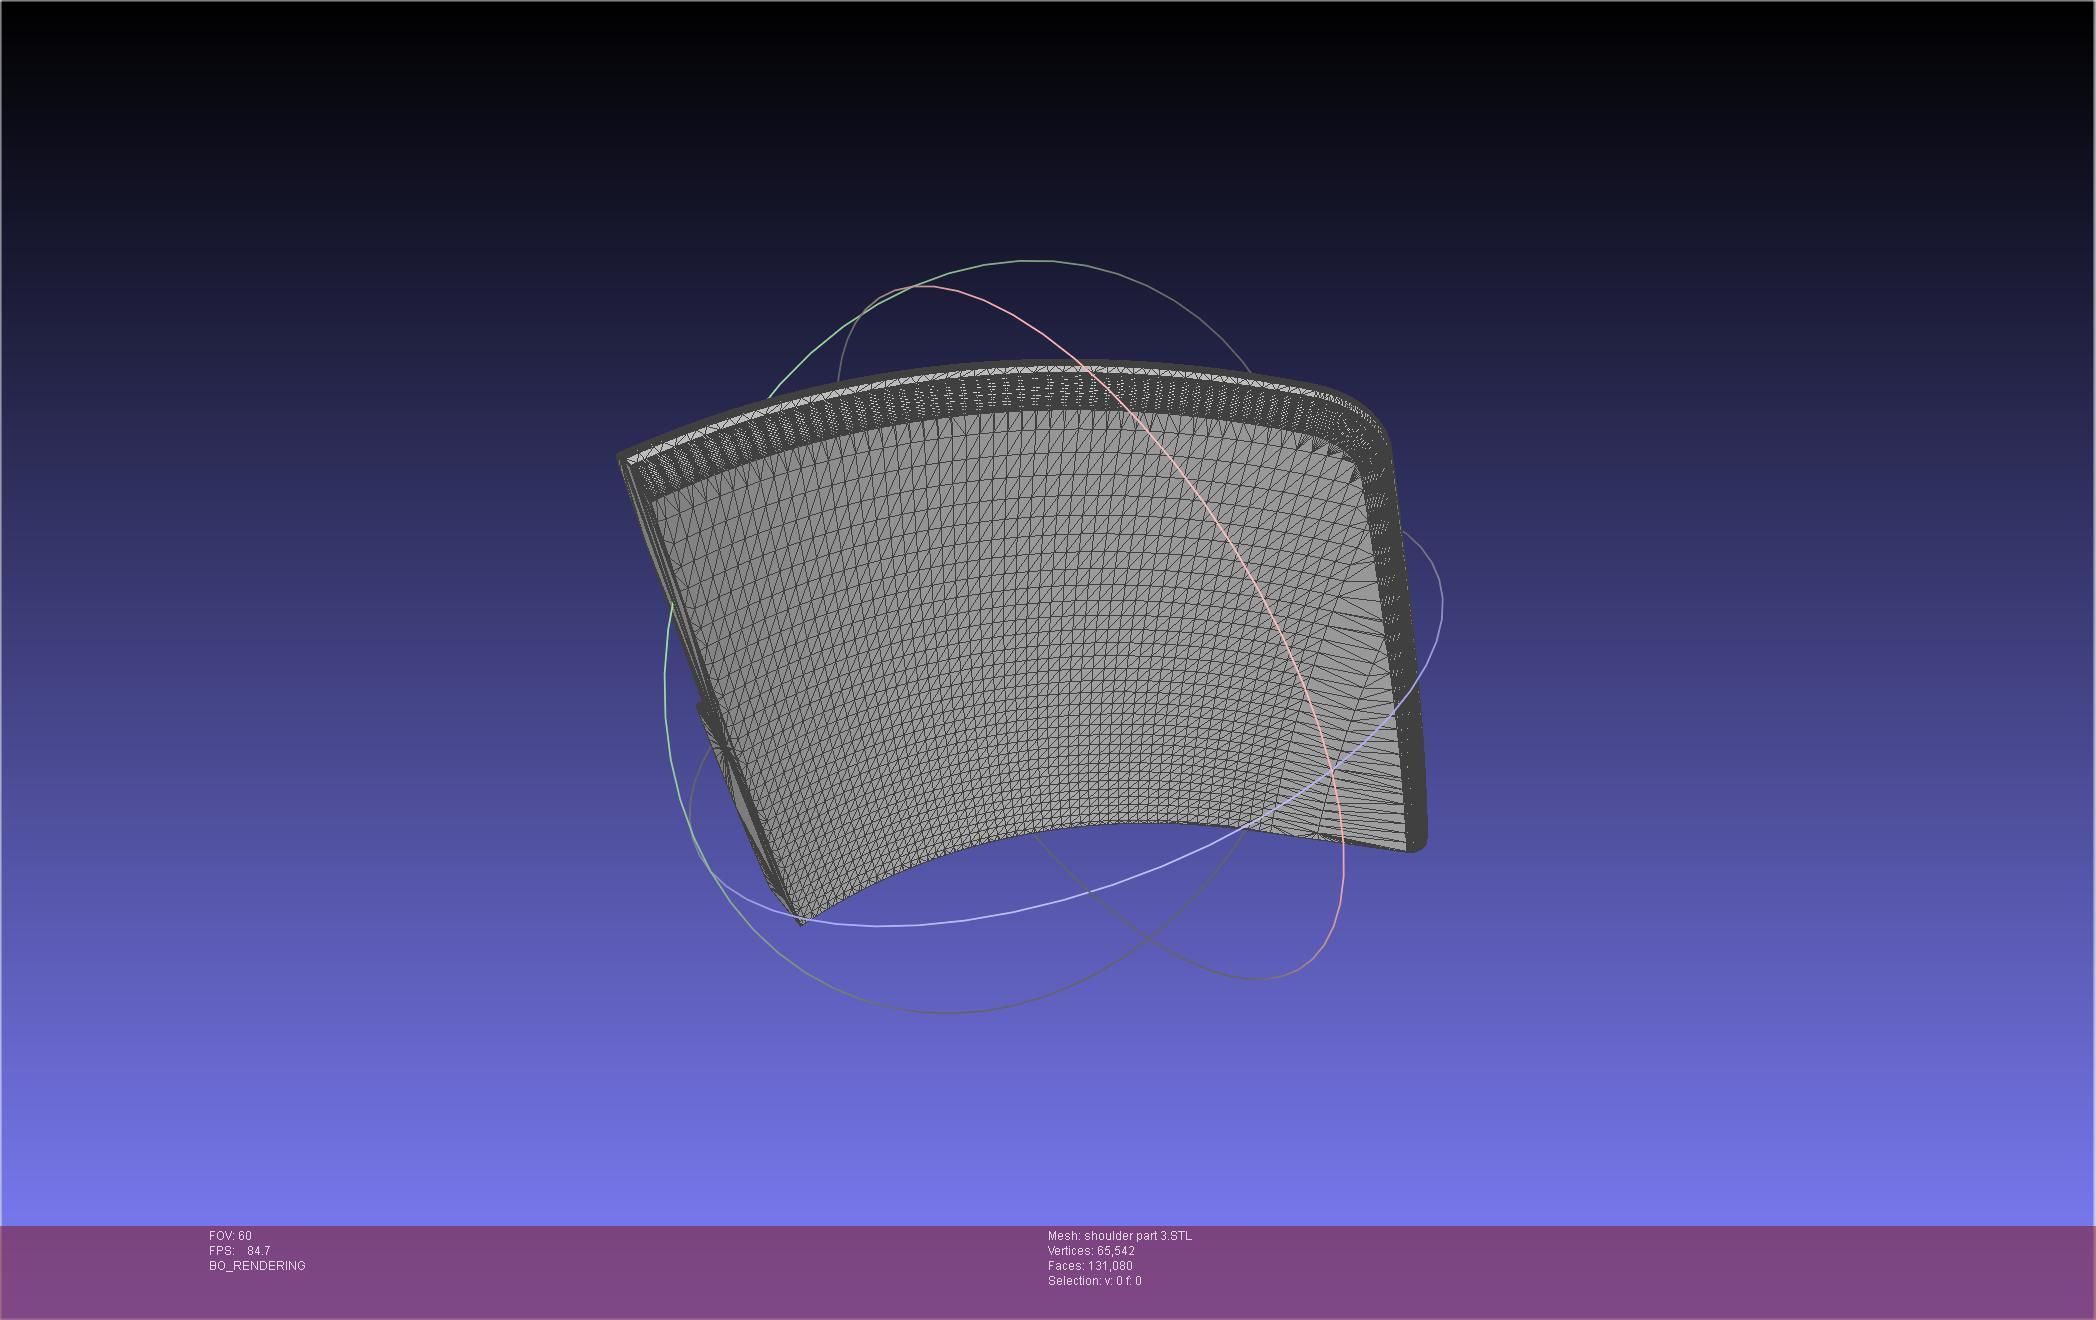
Task: Click the grey trackball arc at bottom
Action: coord(950,1012)
